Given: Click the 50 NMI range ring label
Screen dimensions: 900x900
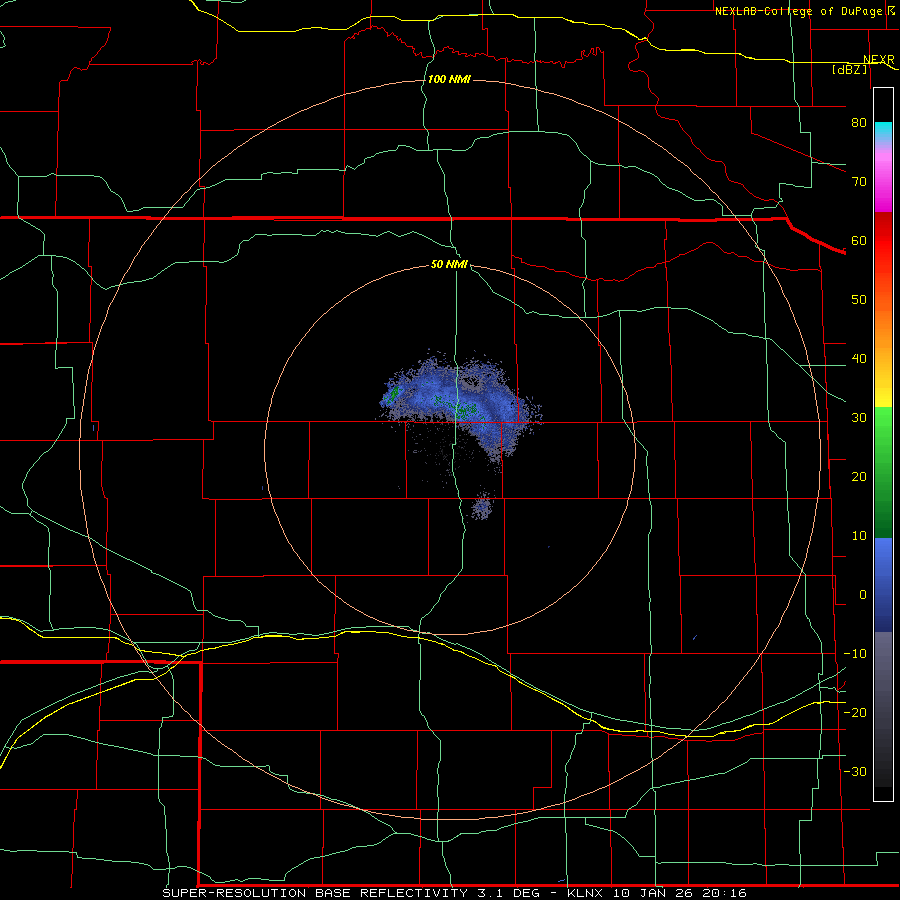Looking at the screenshot, I should pyautogui.click(x=449, y=265).
